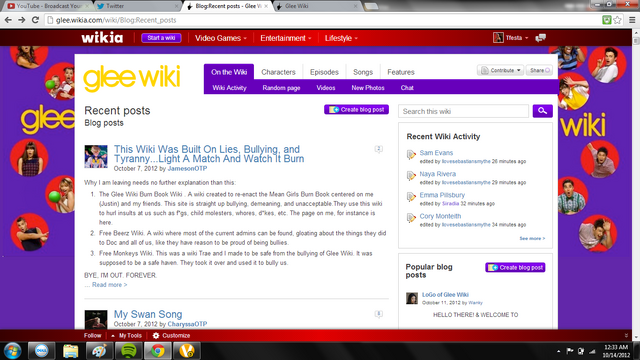Switch to the Twitter browser tab
The width and height of the screenshot is (640, 360).
coord(137,6)
